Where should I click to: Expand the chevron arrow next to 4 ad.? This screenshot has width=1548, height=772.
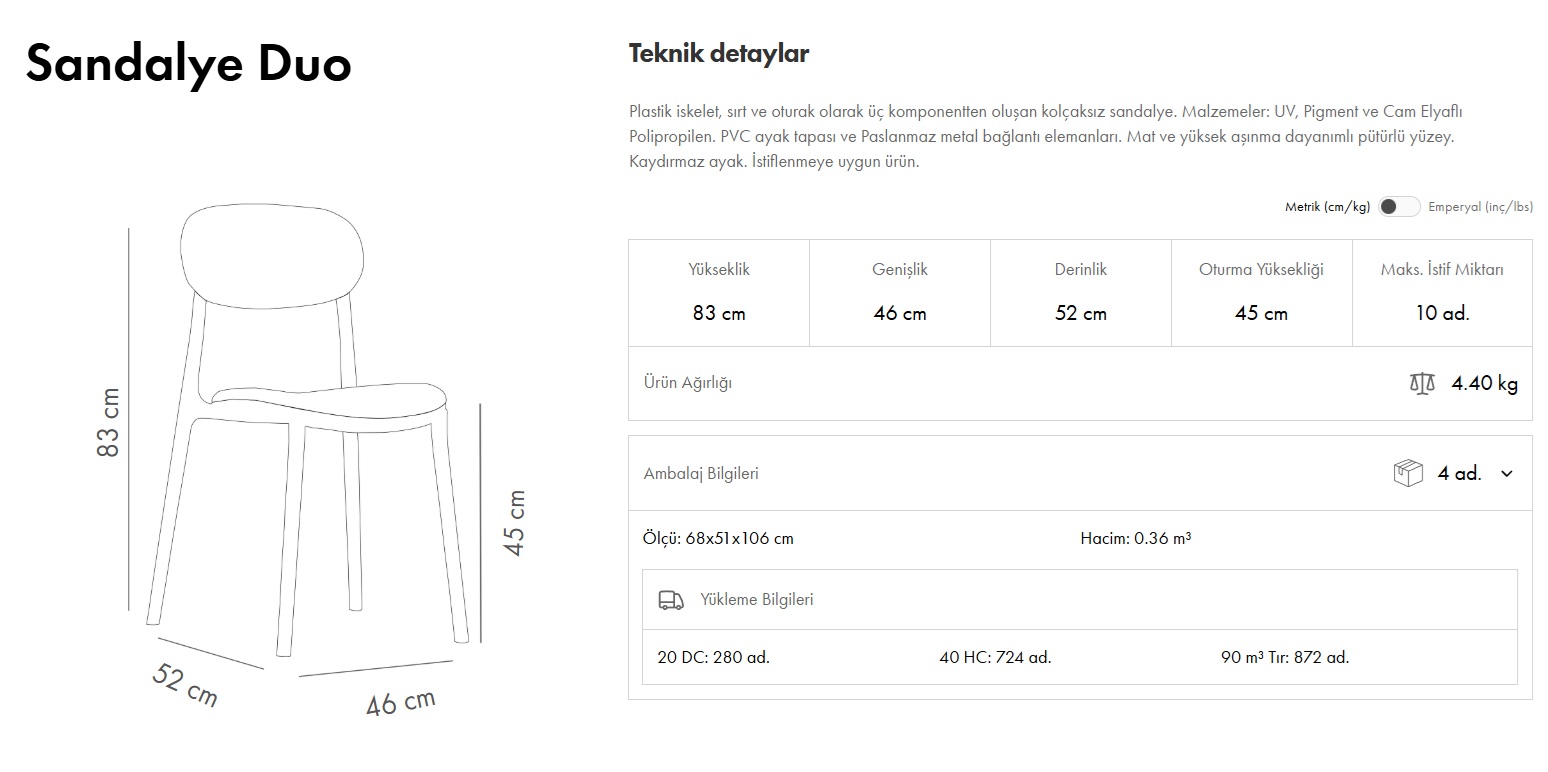tap(1507, 474)
